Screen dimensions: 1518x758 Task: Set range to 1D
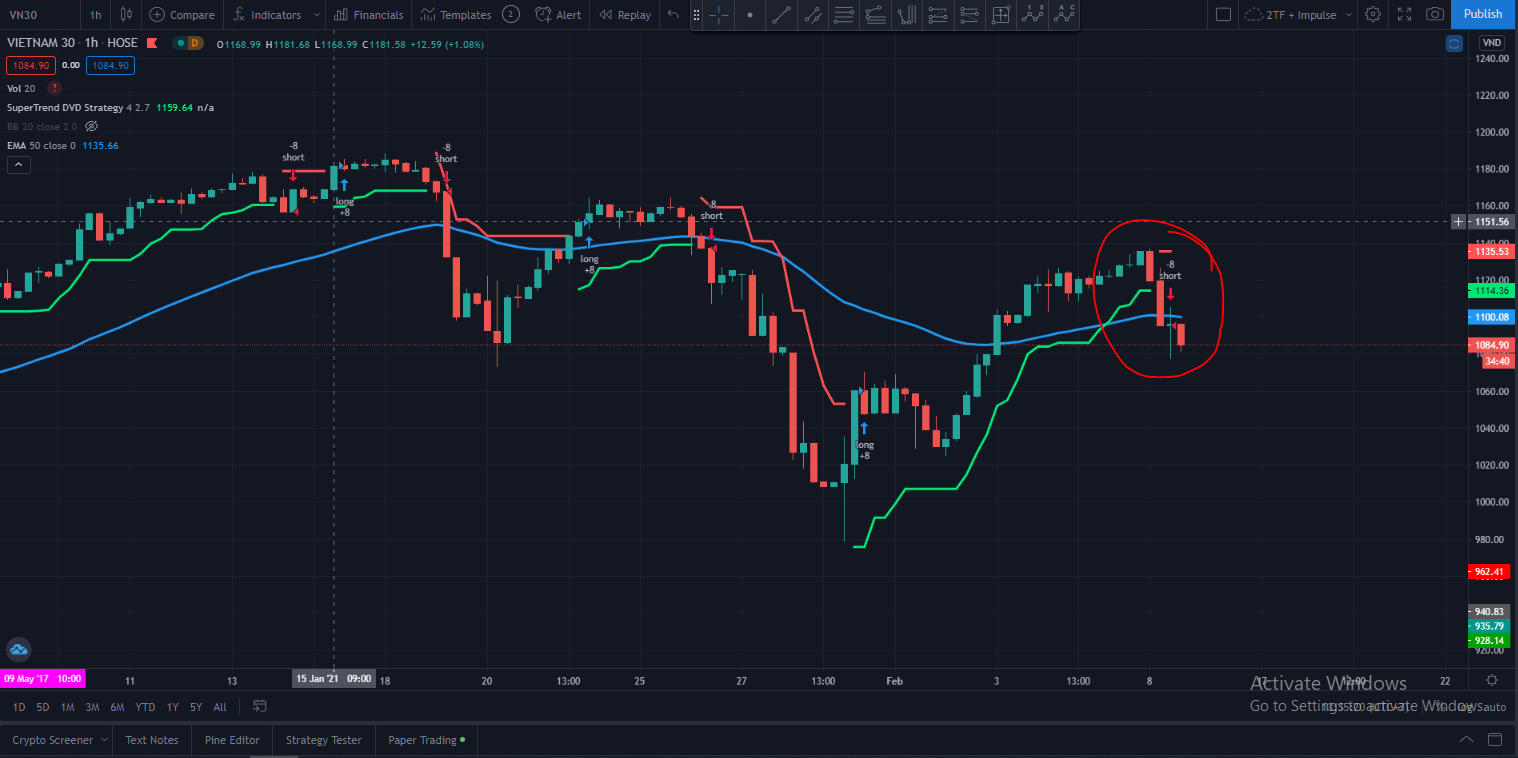[18, 707]
